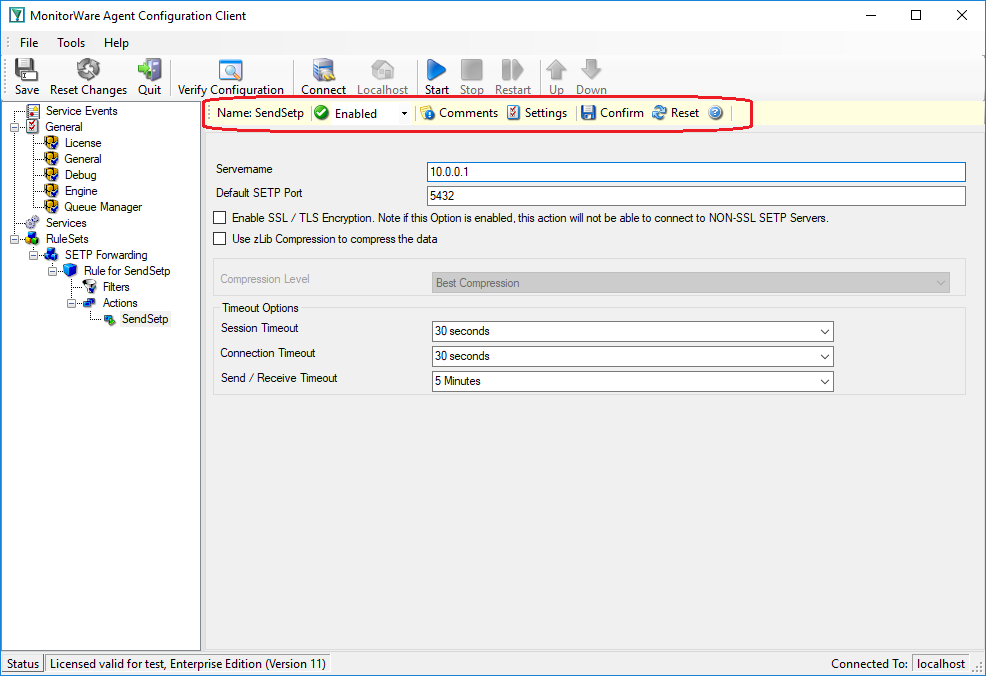Select the SendSetp action tree item
The height and width of the screenshot is (676, 986).
(x=145, y=319)
